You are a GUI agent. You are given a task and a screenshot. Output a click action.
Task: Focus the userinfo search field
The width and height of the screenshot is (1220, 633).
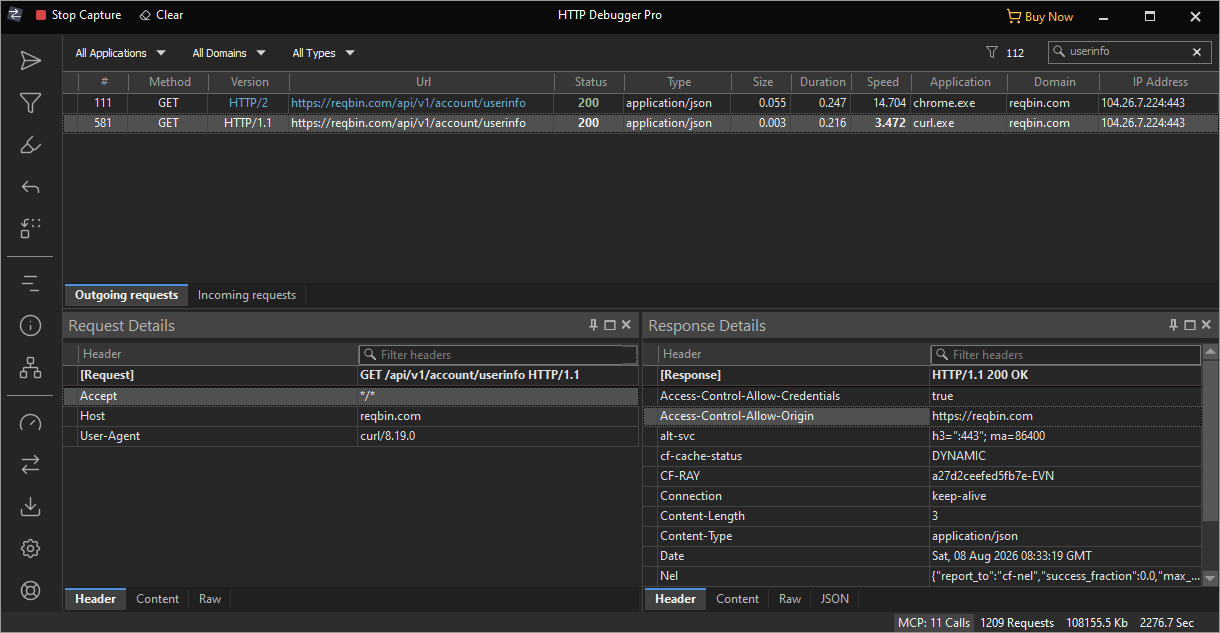[1127, 52]
